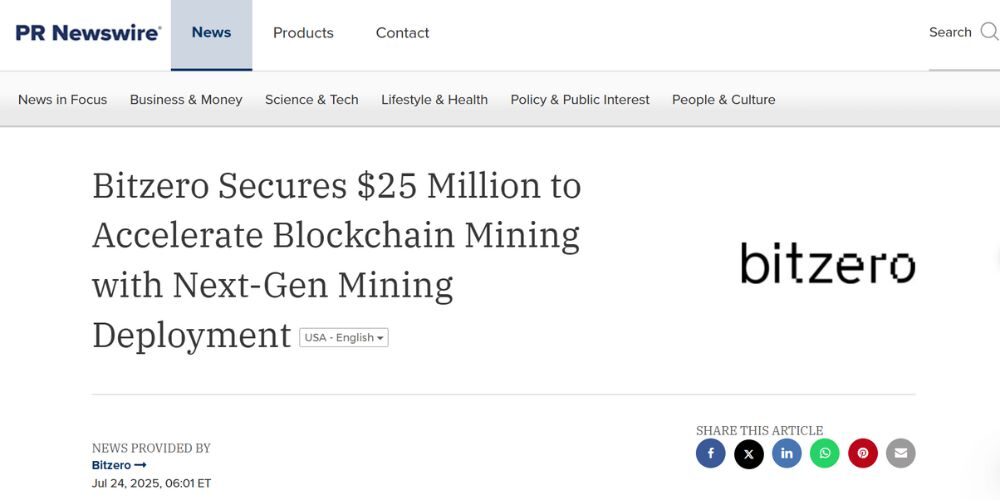Share article by email icon
Image resolution: width=1000 pixels, height=503 pixels.
[901, 454]
